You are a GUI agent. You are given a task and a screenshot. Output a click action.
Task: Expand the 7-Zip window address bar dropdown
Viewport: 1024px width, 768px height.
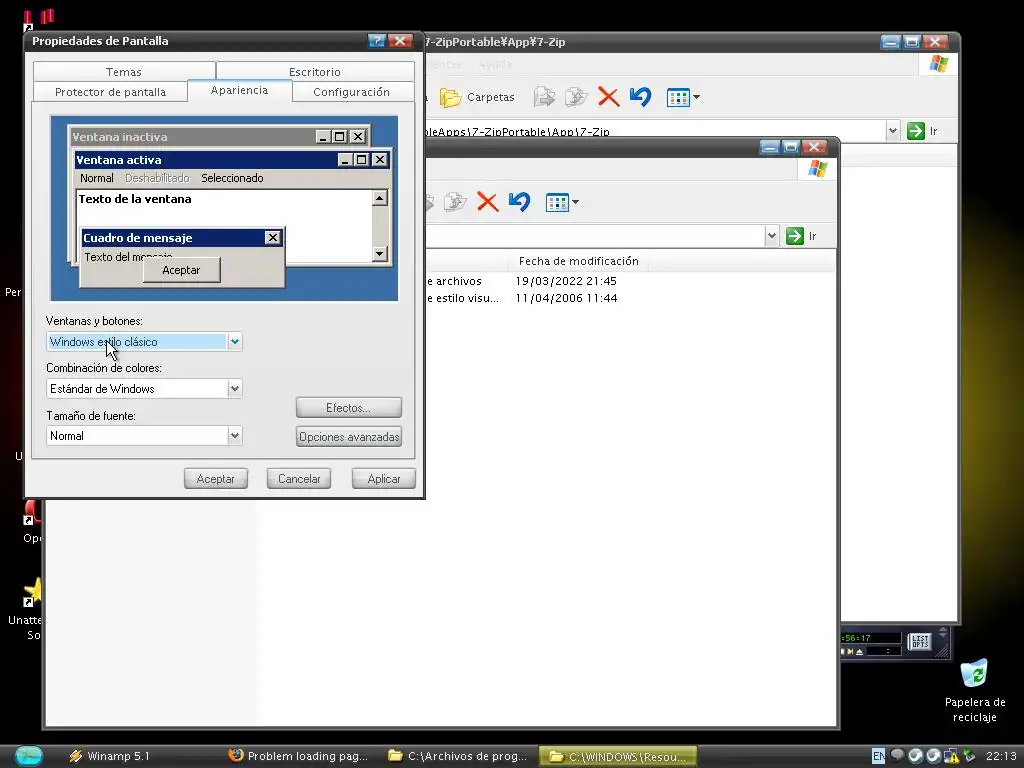[x=893, y=131]
